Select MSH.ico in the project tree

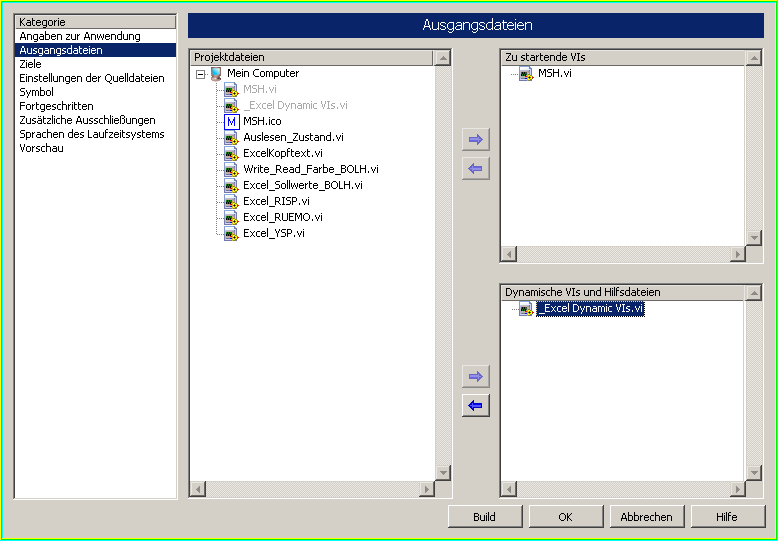point(262,122)
